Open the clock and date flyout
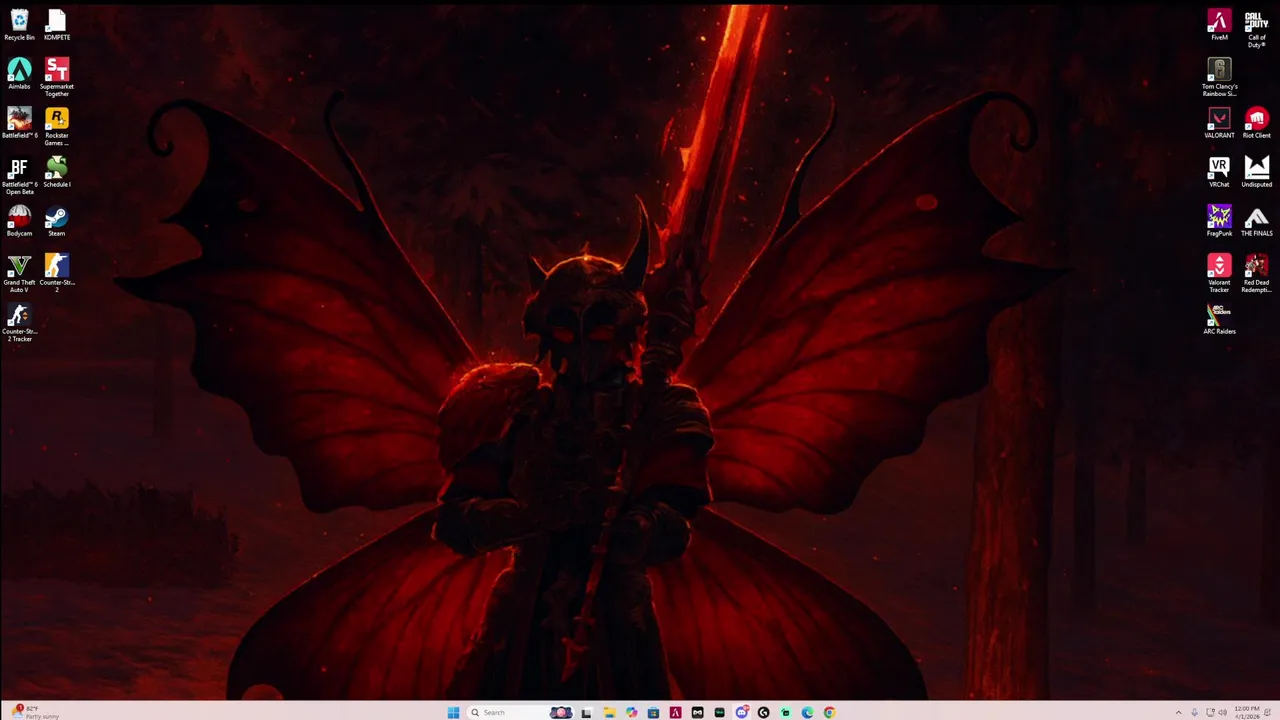 (1247, 713)
